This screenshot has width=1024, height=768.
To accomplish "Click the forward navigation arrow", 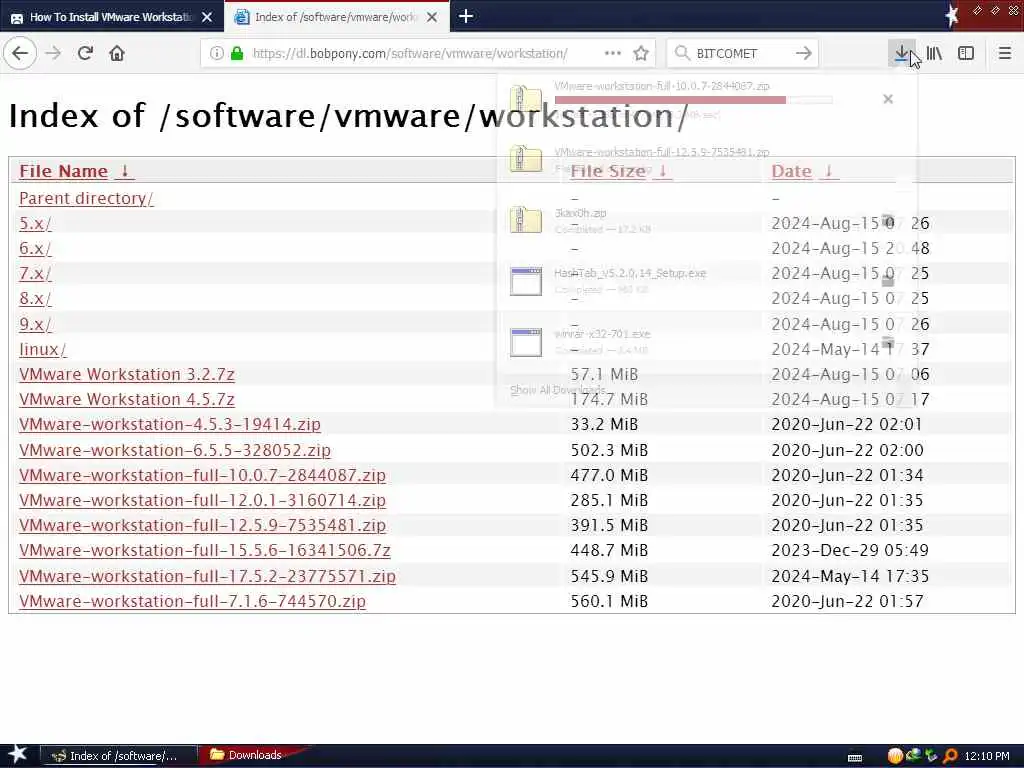I will click(x=54, y=53).
